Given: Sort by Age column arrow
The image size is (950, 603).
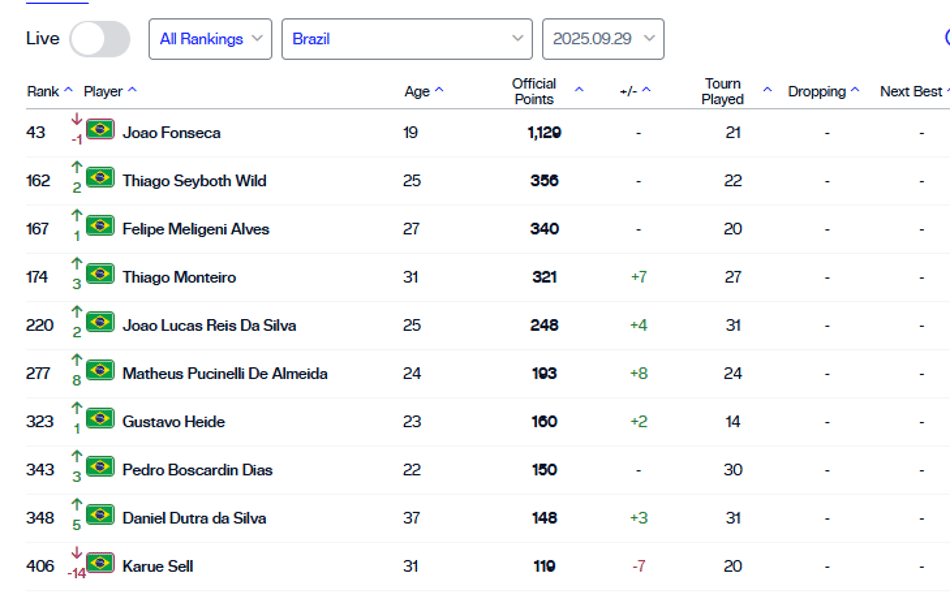Looking at the screenshot, I should (439, 90).
